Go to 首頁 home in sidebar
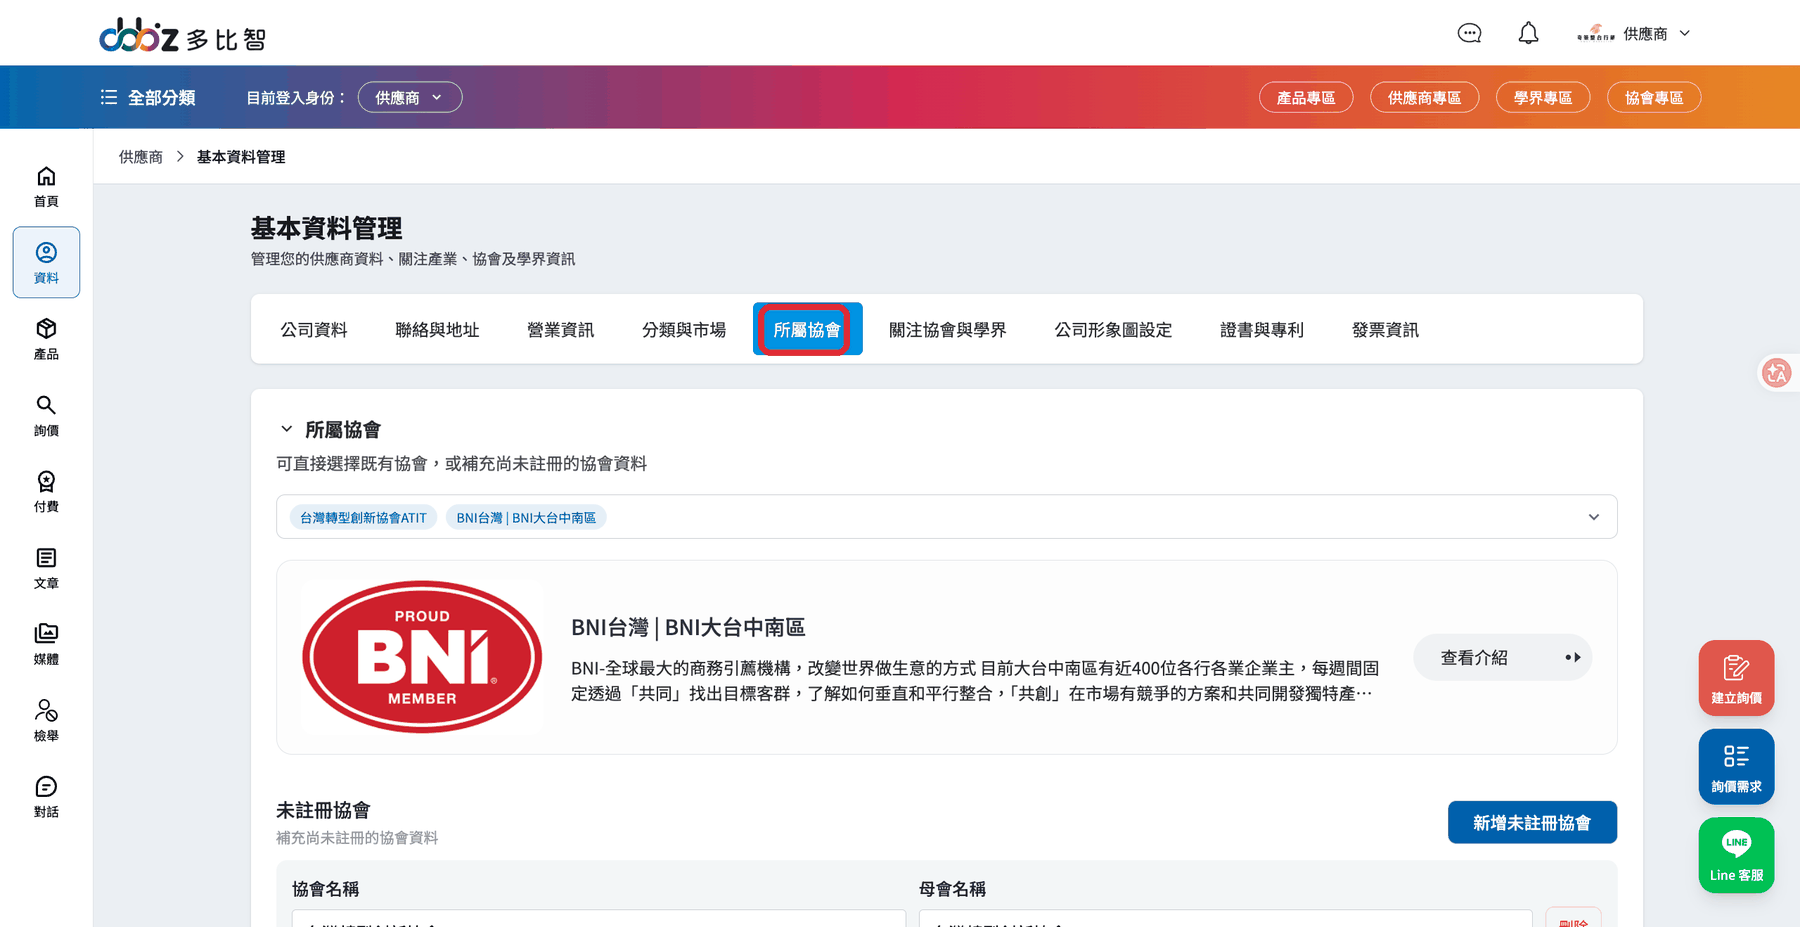Screen dimensions: 1800x927 [46, 187]
